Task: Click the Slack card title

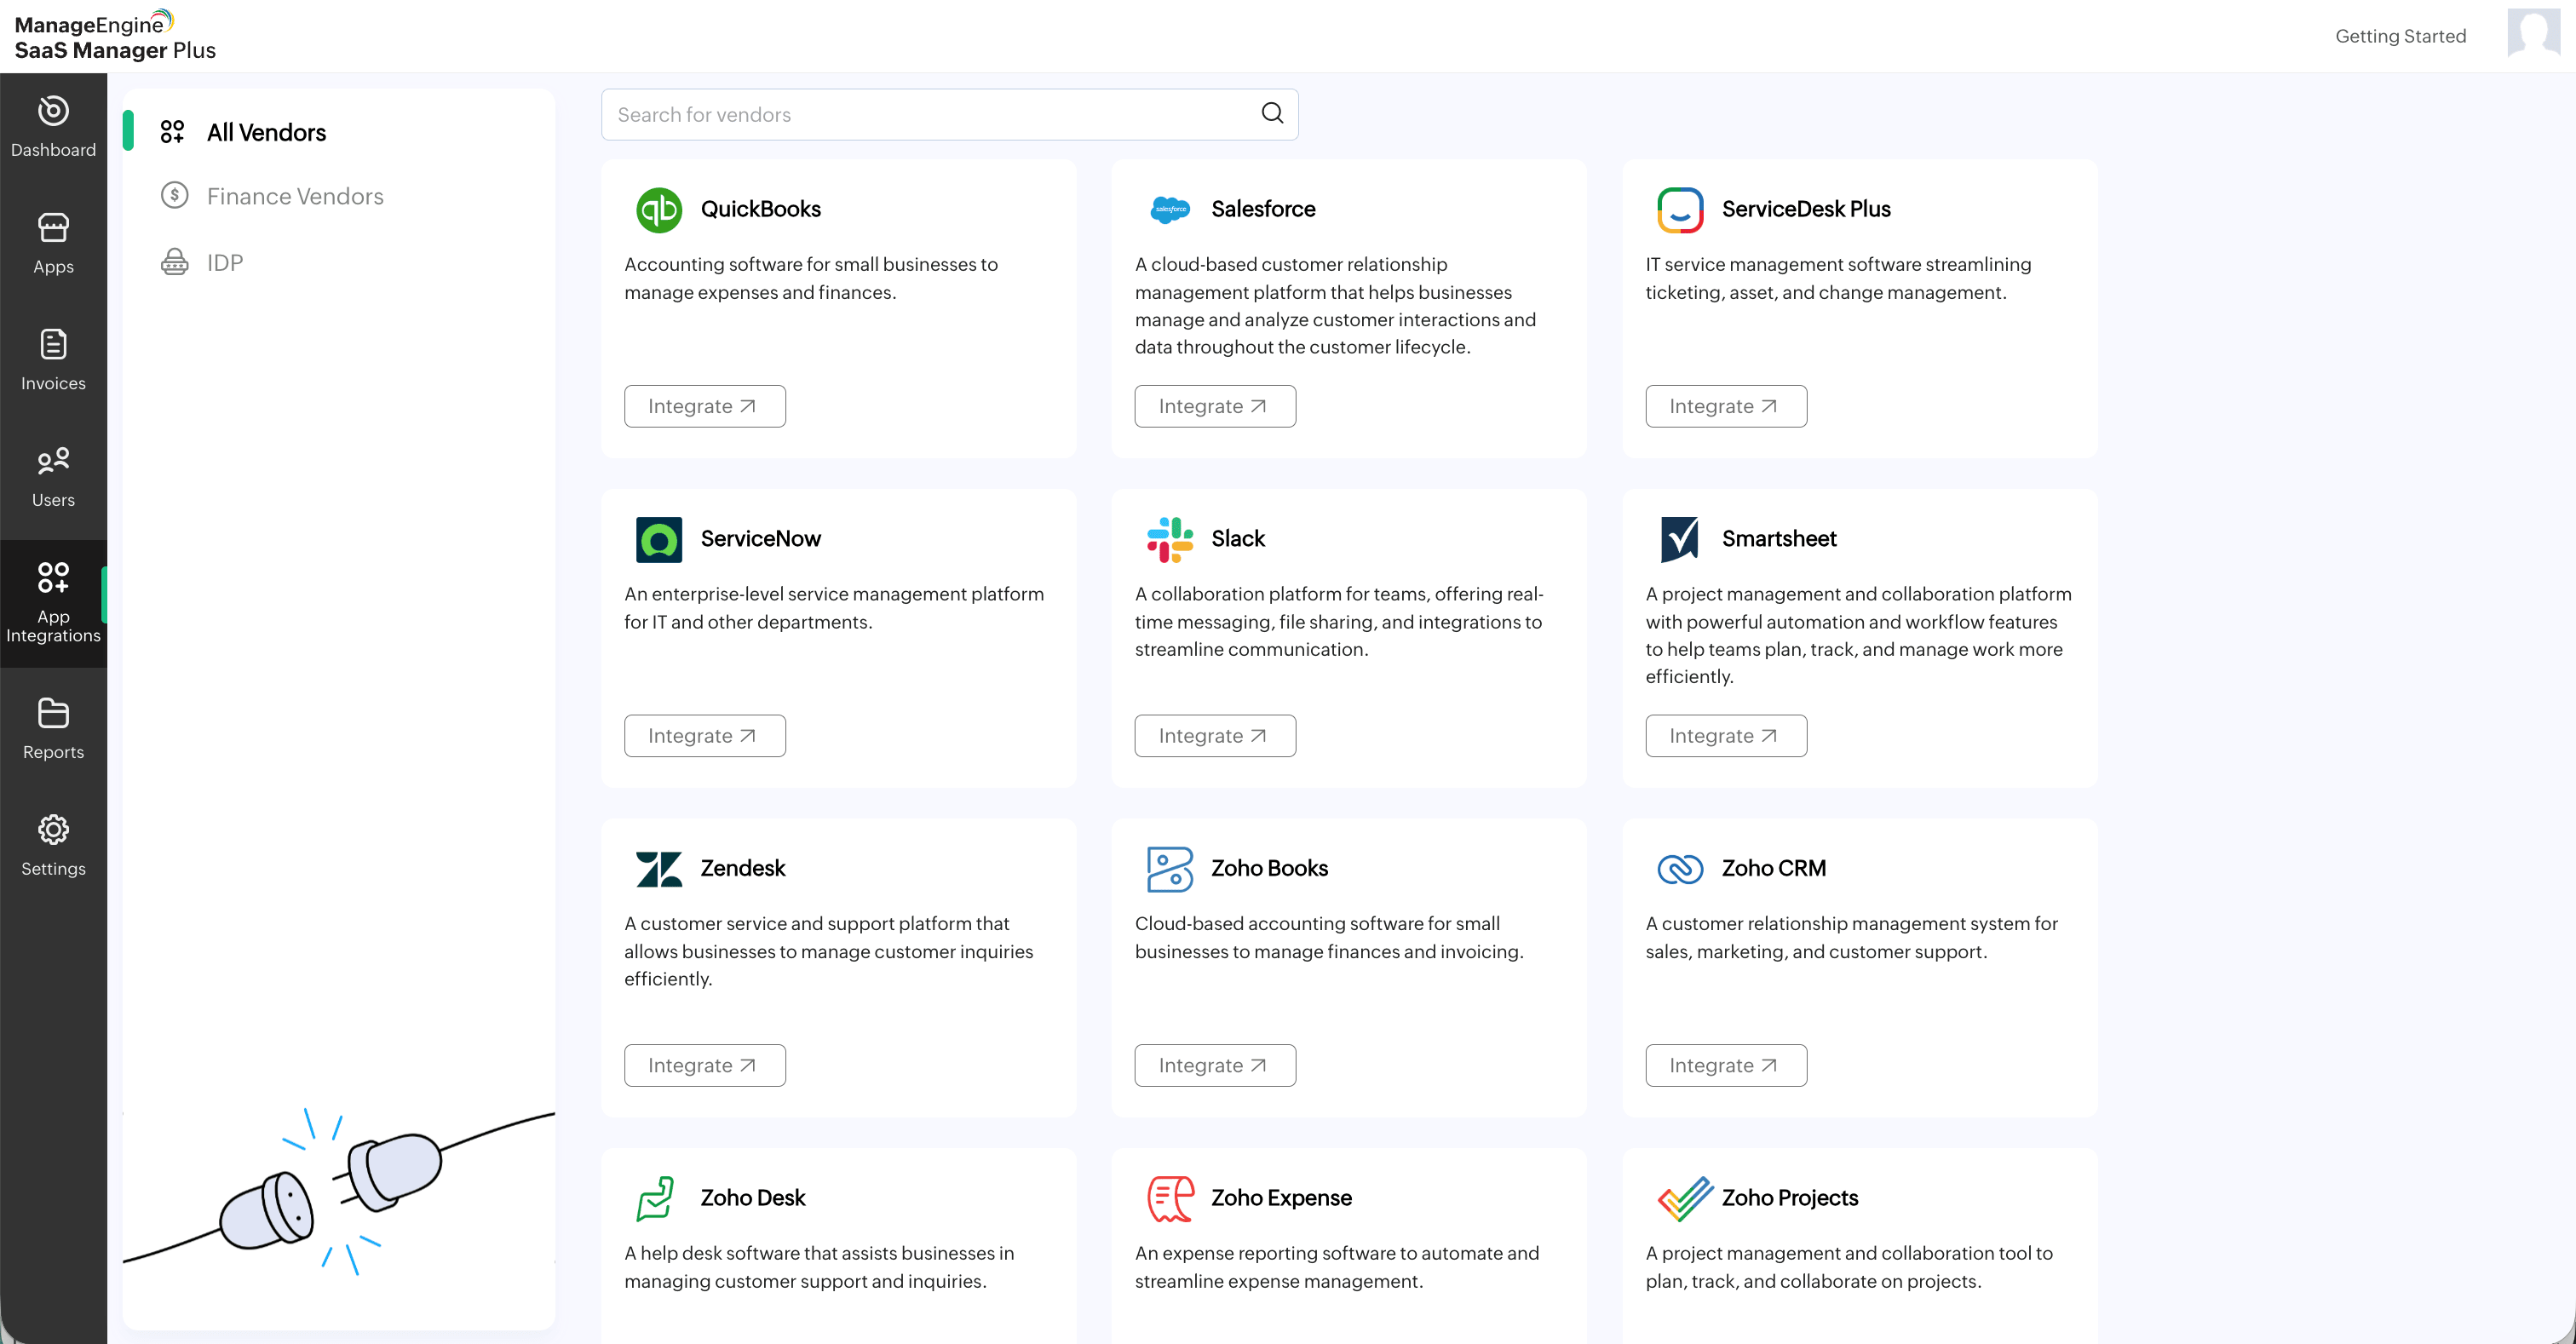Action: [x=1238, y=539]
